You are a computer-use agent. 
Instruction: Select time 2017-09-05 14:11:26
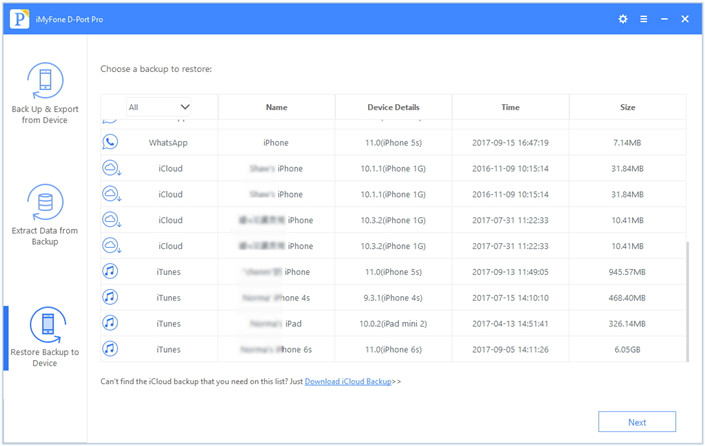point(510,349)
